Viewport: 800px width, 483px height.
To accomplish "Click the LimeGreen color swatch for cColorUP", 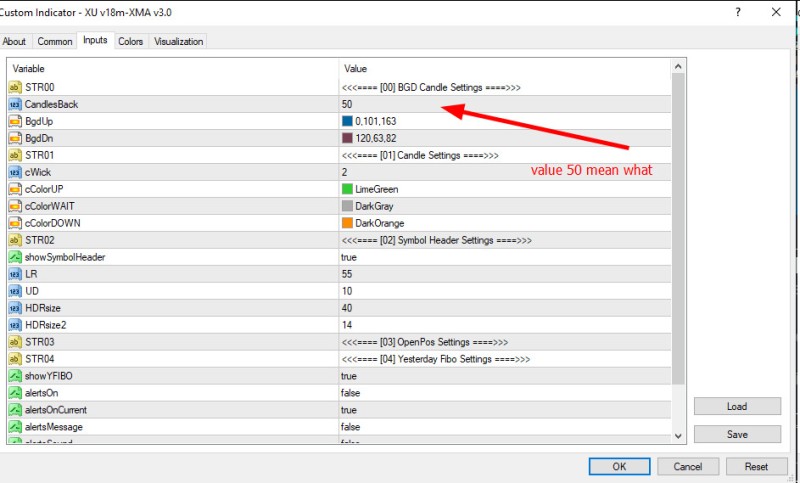I will click(x=347, y=189).
